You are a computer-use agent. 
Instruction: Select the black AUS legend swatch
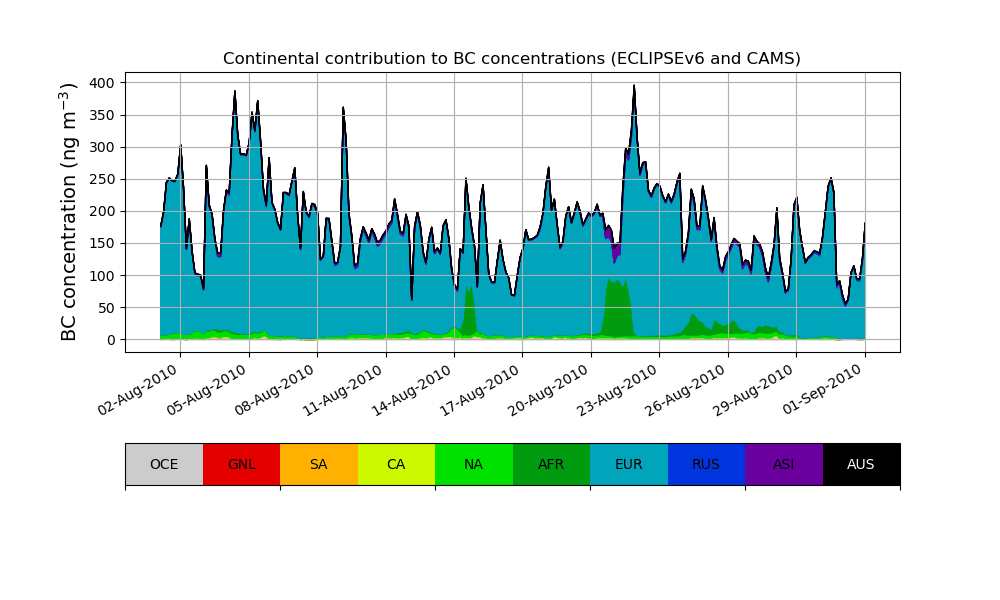pos(861,464)
